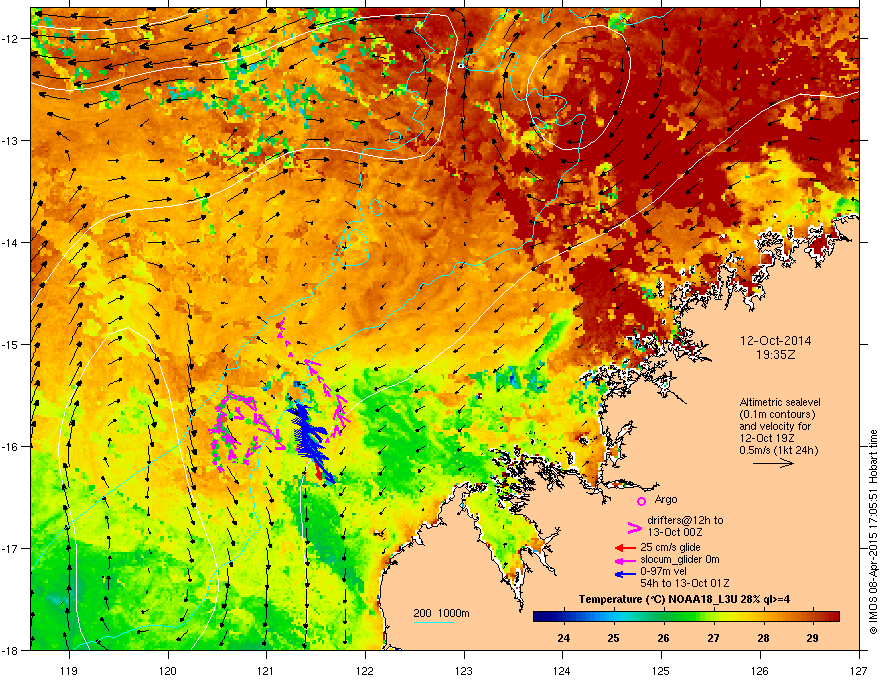This screenshot has height=680, width=880.
Task: Click the cyan 200 1000m isobath legend line
Action: tap(434, 622)
